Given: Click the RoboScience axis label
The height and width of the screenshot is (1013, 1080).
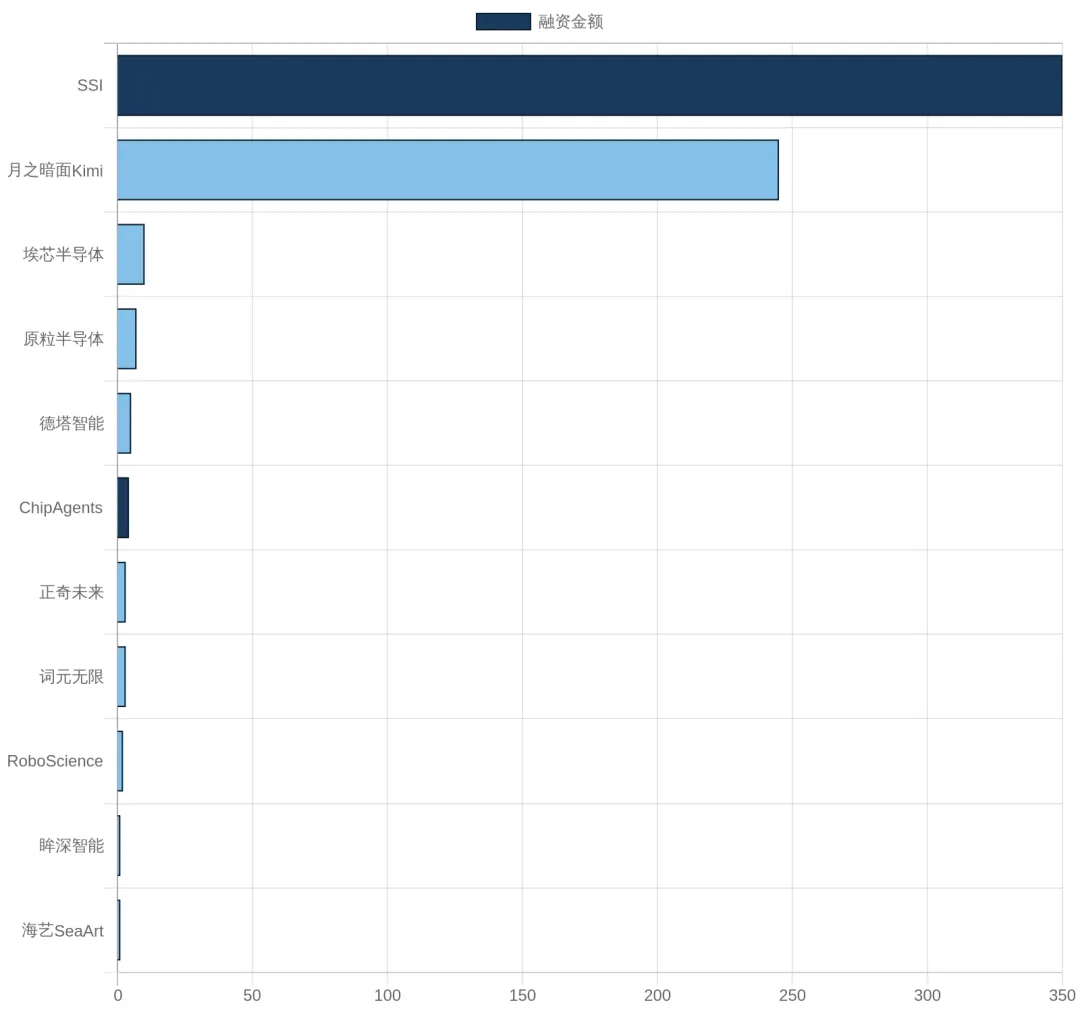Looking at the screenshot, I should coord(55,761).
